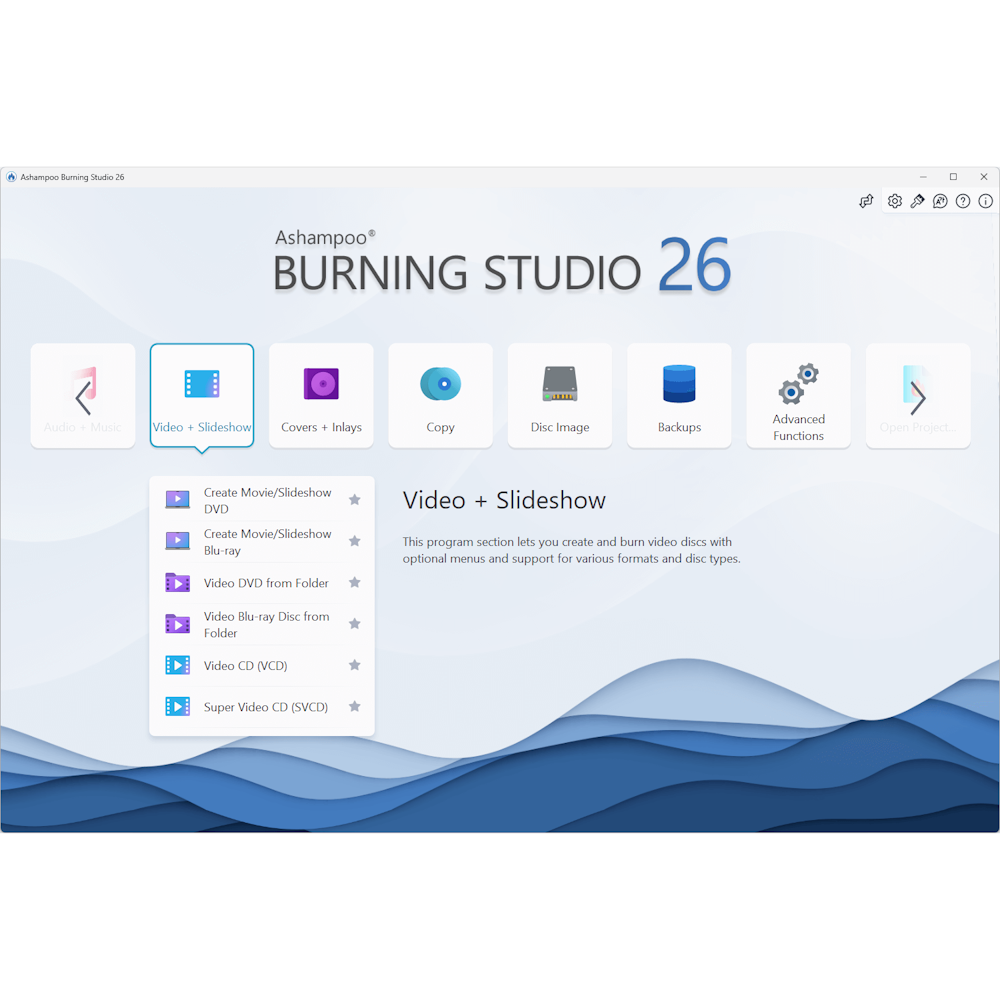This screenshot has width=1000, height=1000.
Task: Choose Video DVD from Folder
Action: pyautogui.click(x=261, y=583)
